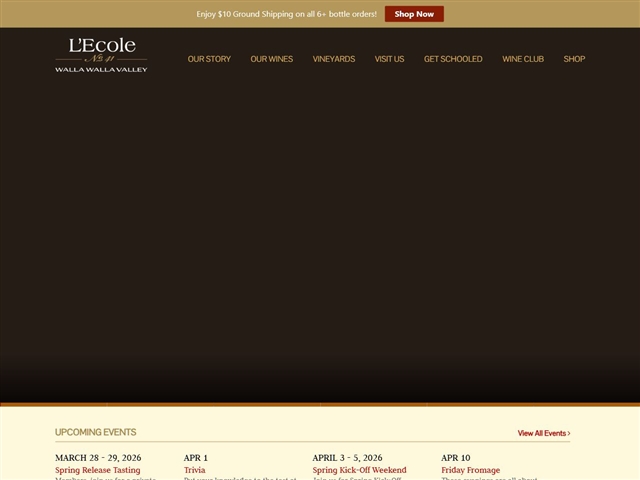Click the L'Ecole No 41 logo
The height and width of the screenshot is (480, 640).
[101, 55]
